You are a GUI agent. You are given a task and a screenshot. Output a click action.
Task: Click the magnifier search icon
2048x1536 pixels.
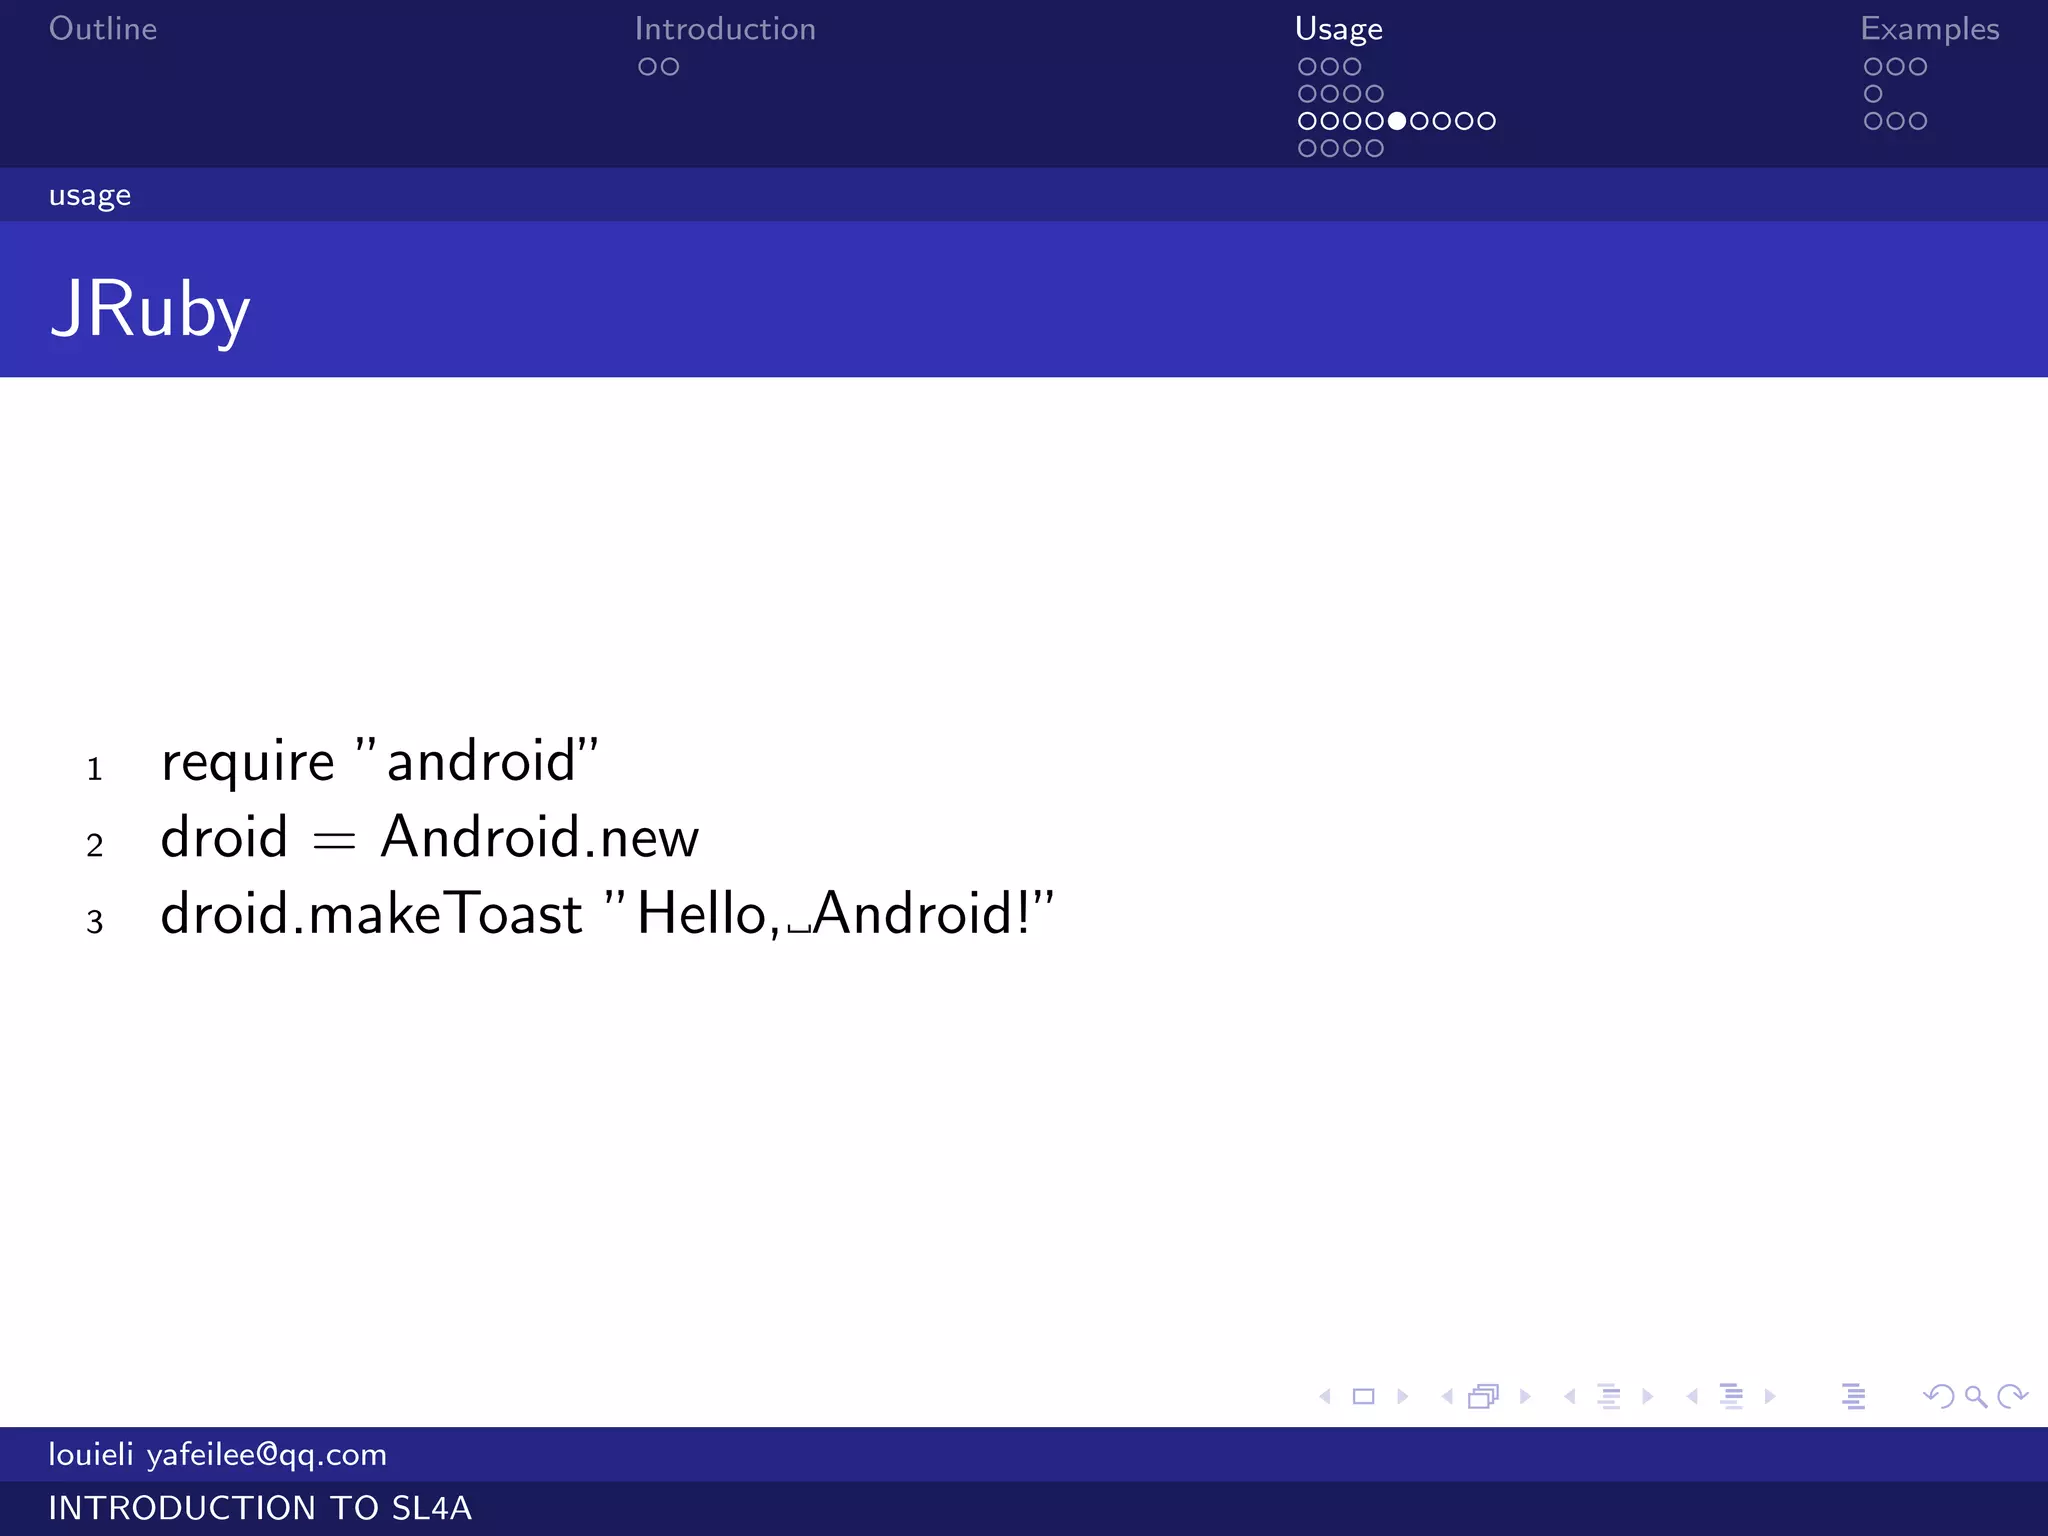click(1976, 1396)
